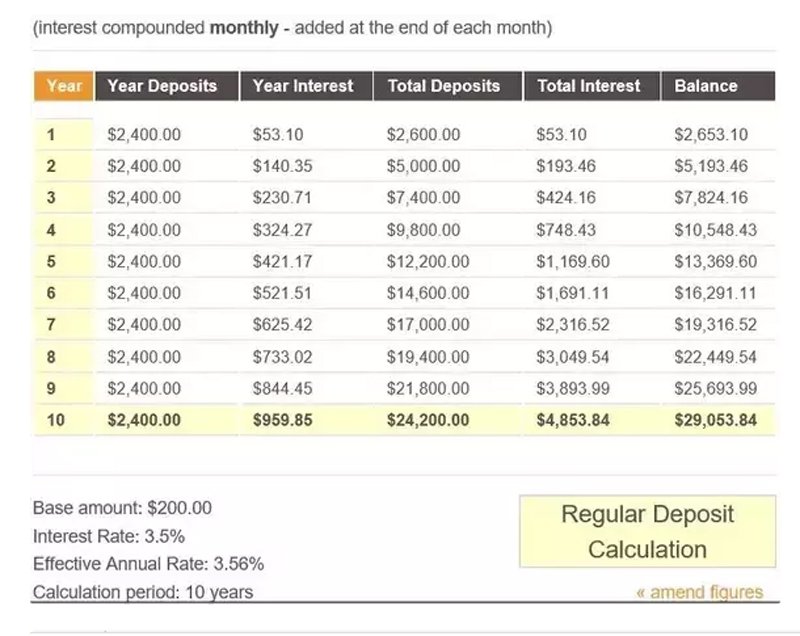Click the Regular Deposit Calculation box

(x=647, y=531)
